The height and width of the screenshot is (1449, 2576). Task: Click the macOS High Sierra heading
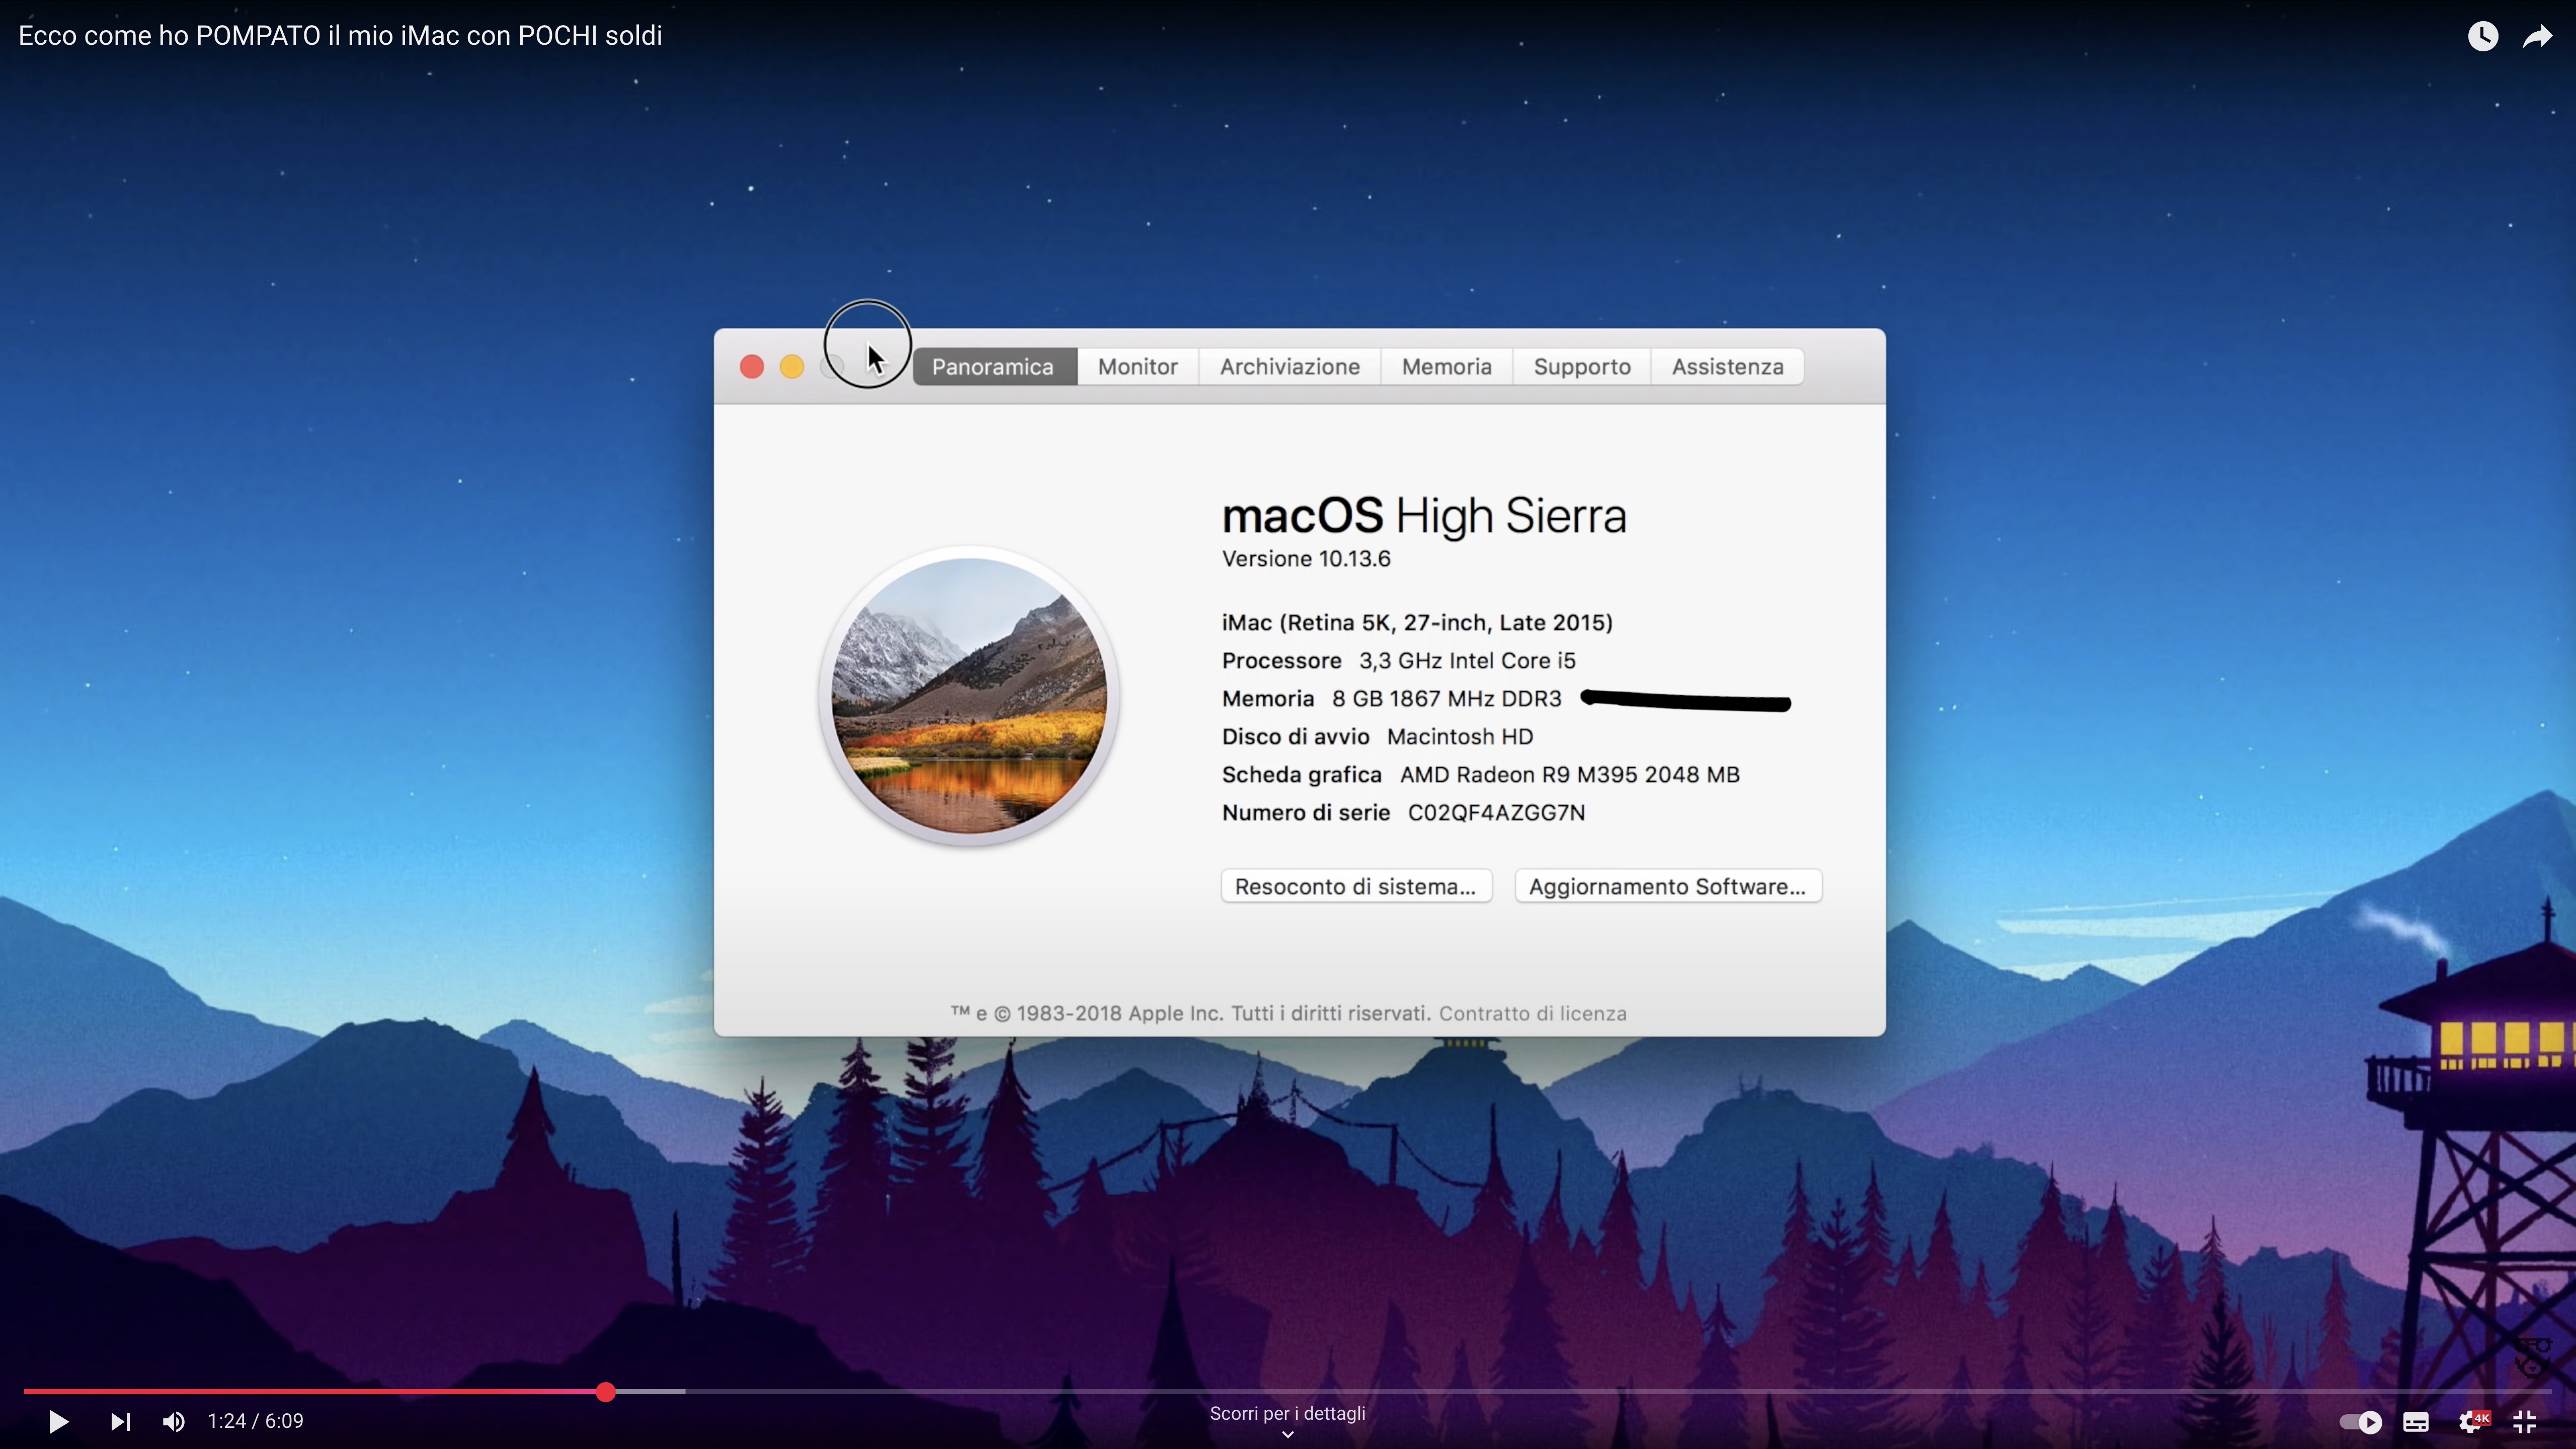coord(1424,516)
